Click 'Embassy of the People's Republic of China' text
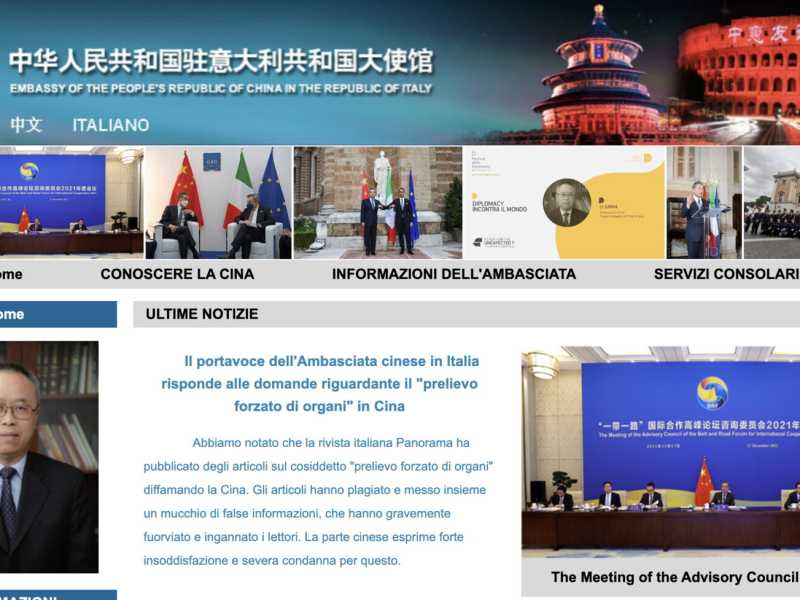This screenshot has height=600, width=800. (x=221, y=89)
